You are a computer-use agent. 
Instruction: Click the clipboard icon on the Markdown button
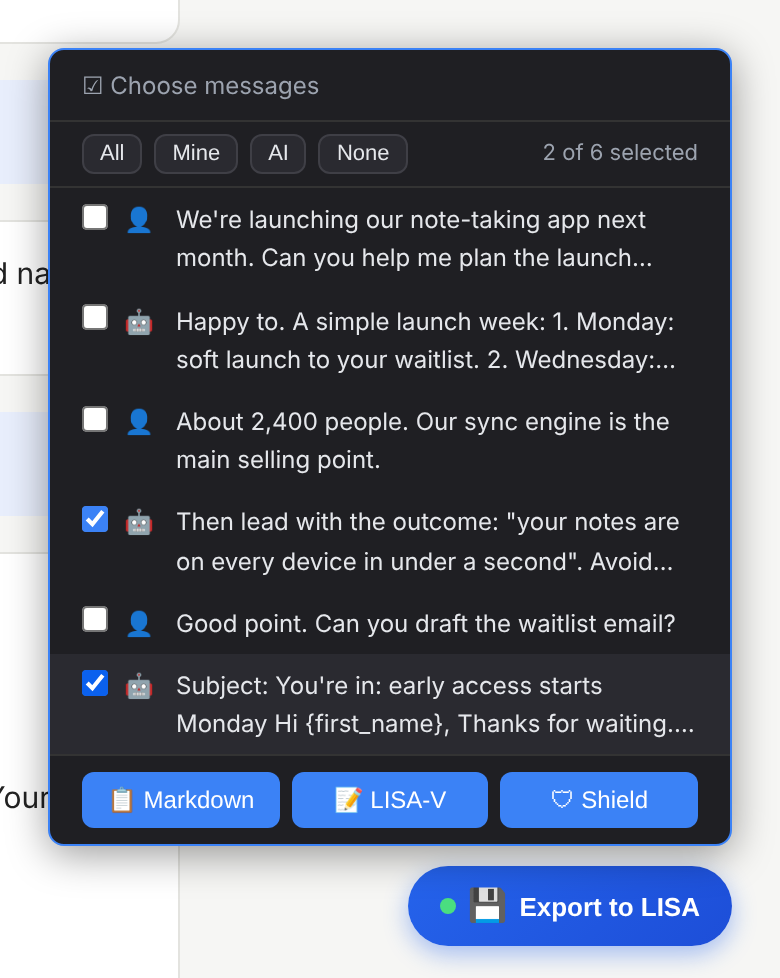tap(122, 800)
